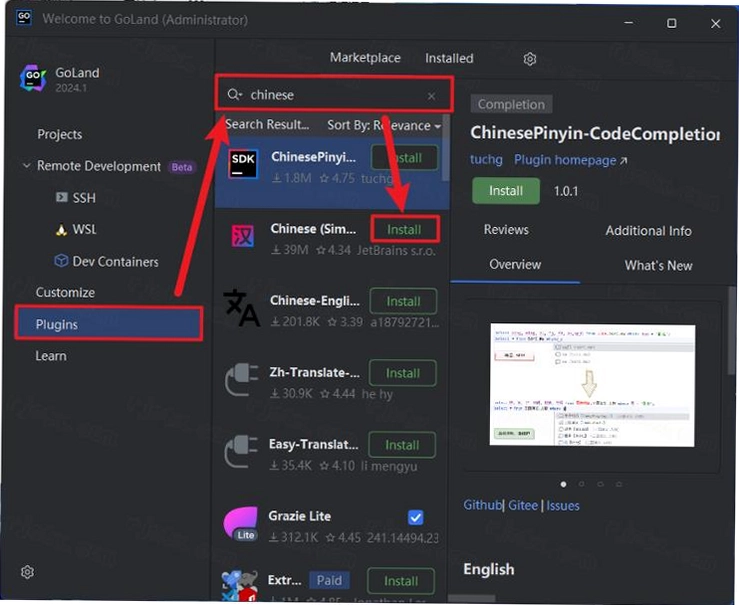Open the Plugin homepage link

[x=570, y=161]
